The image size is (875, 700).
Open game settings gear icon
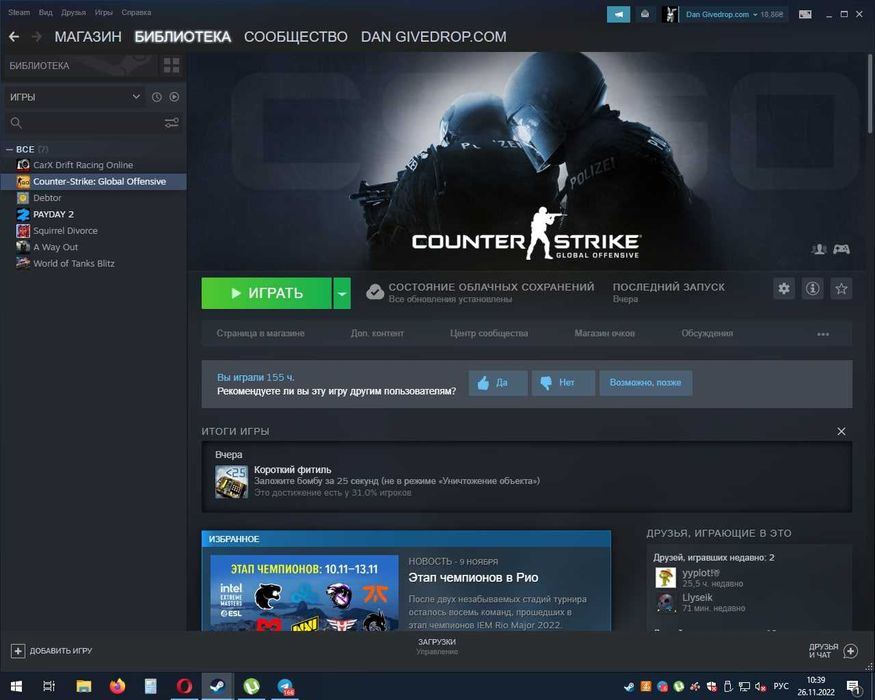784,289
